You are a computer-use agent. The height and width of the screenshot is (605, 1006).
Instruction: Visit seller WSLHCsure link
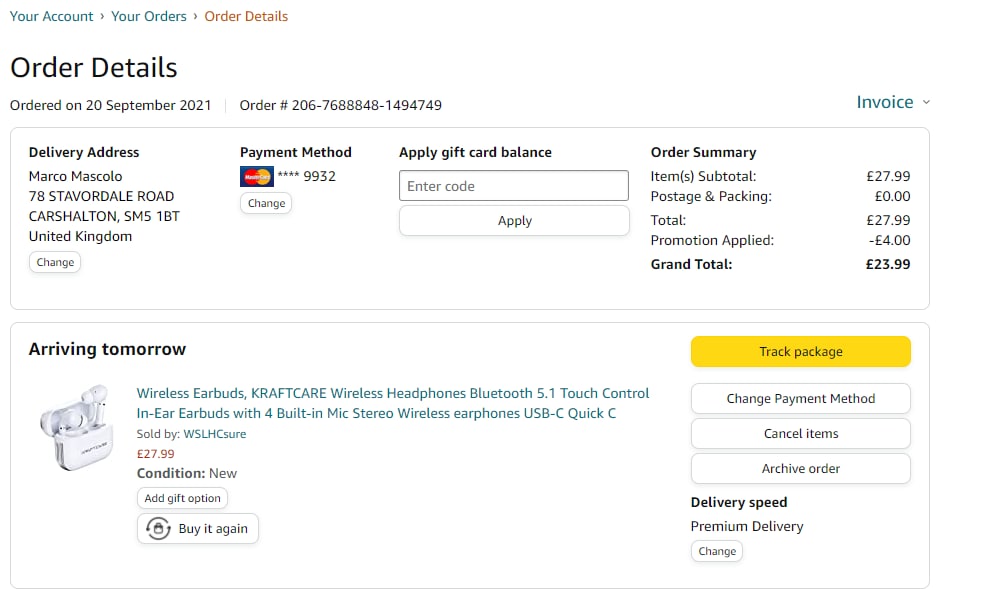tap(214, 434)
